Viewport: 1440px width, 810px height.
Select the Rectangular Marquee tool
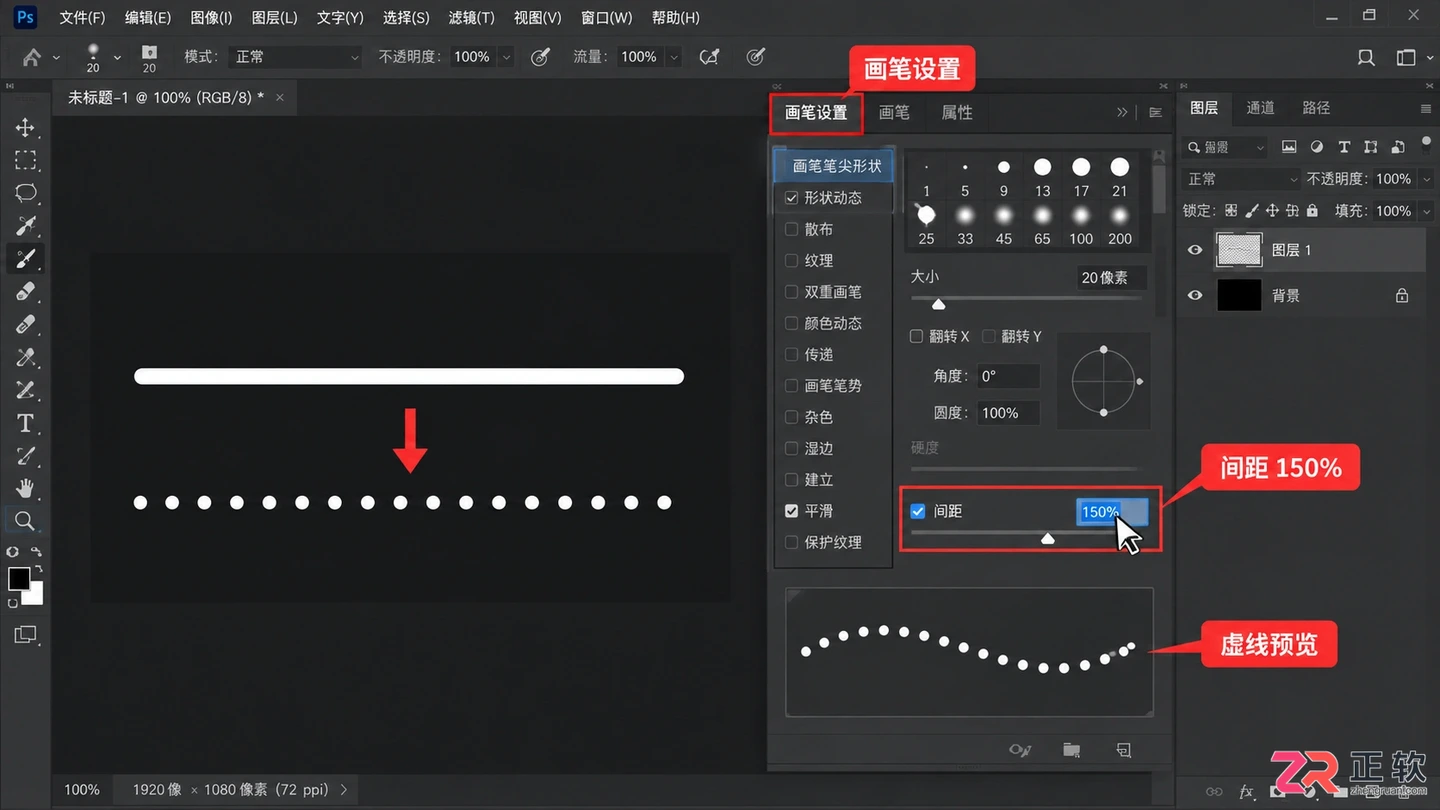(x=25, y=160)
